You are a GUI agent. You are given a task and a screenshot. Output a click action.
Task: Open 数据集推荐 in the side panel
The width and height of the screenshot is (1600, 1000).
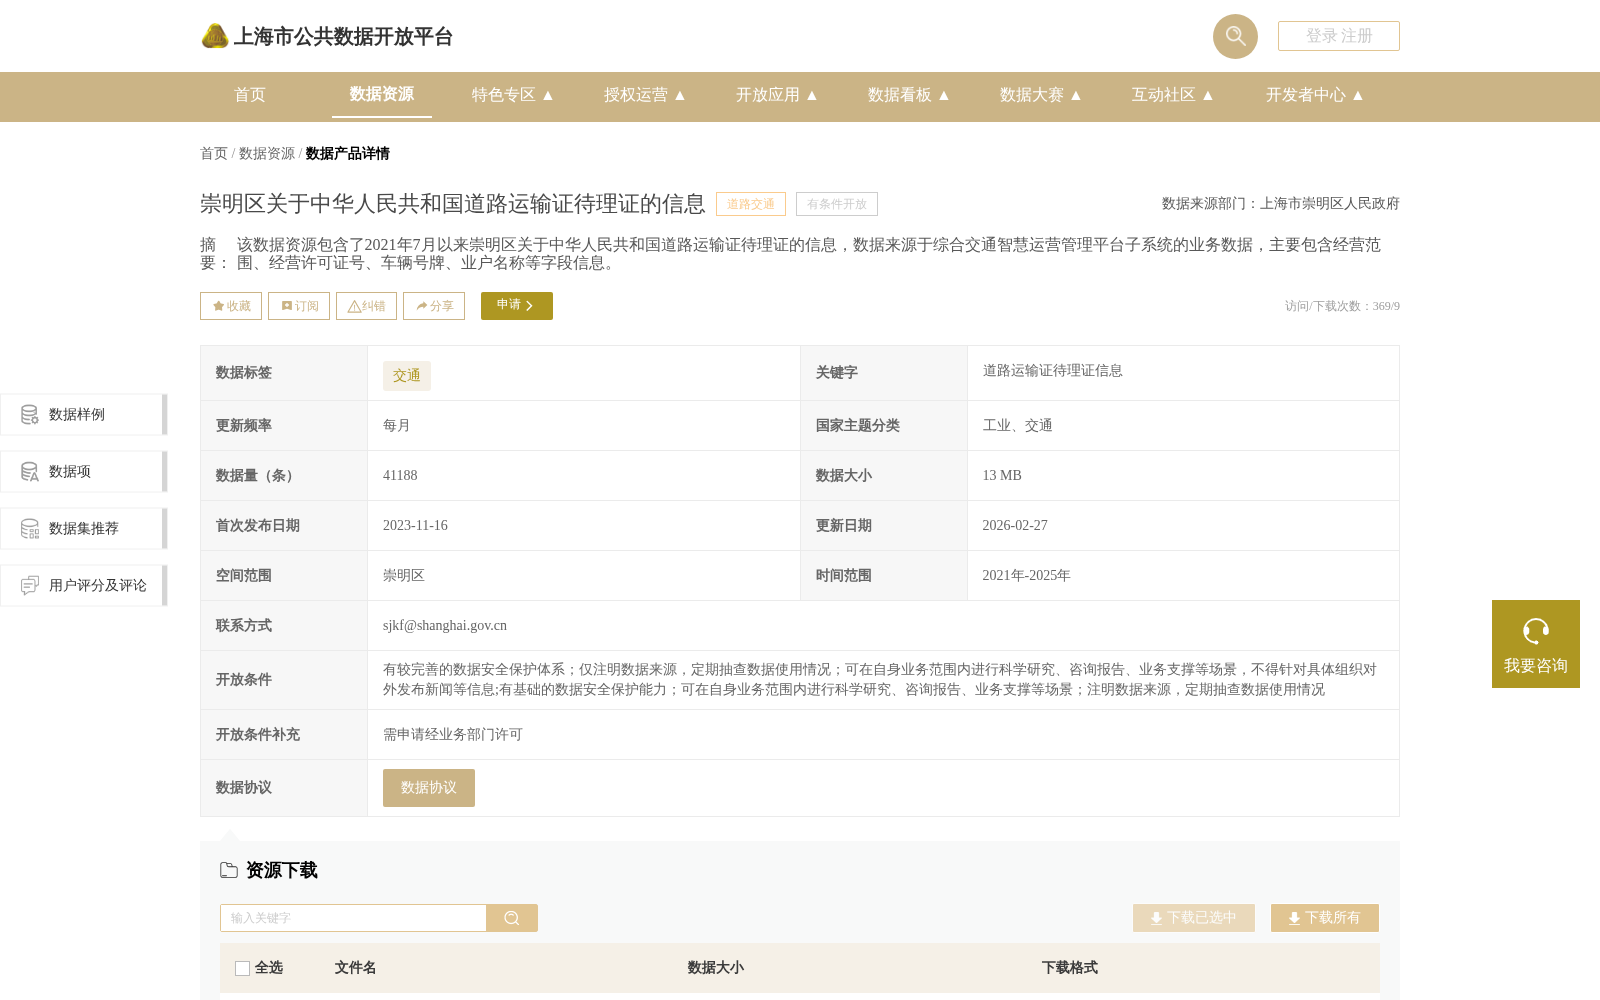83,528
